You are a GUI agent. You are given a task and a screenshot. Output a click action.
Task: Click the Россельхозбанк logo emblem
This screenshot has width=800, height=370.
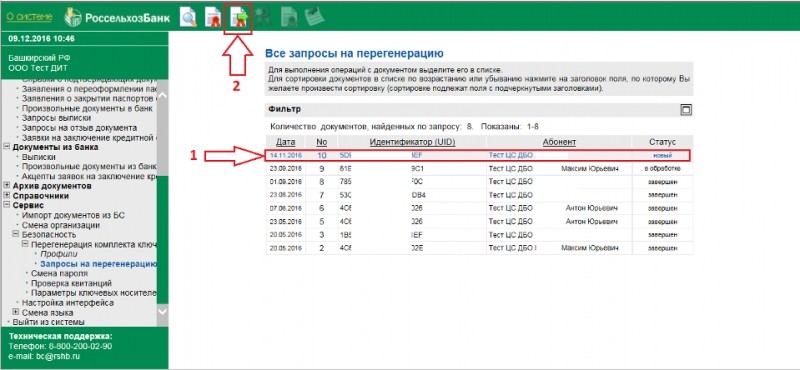tap(73, 17)
